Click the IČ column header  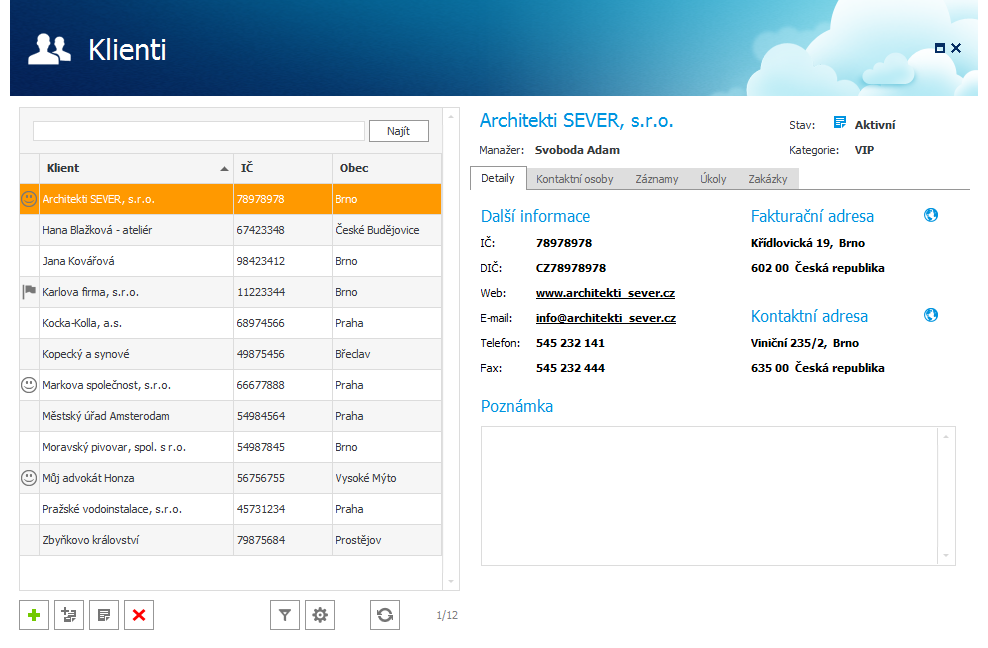tap(282, 168)
